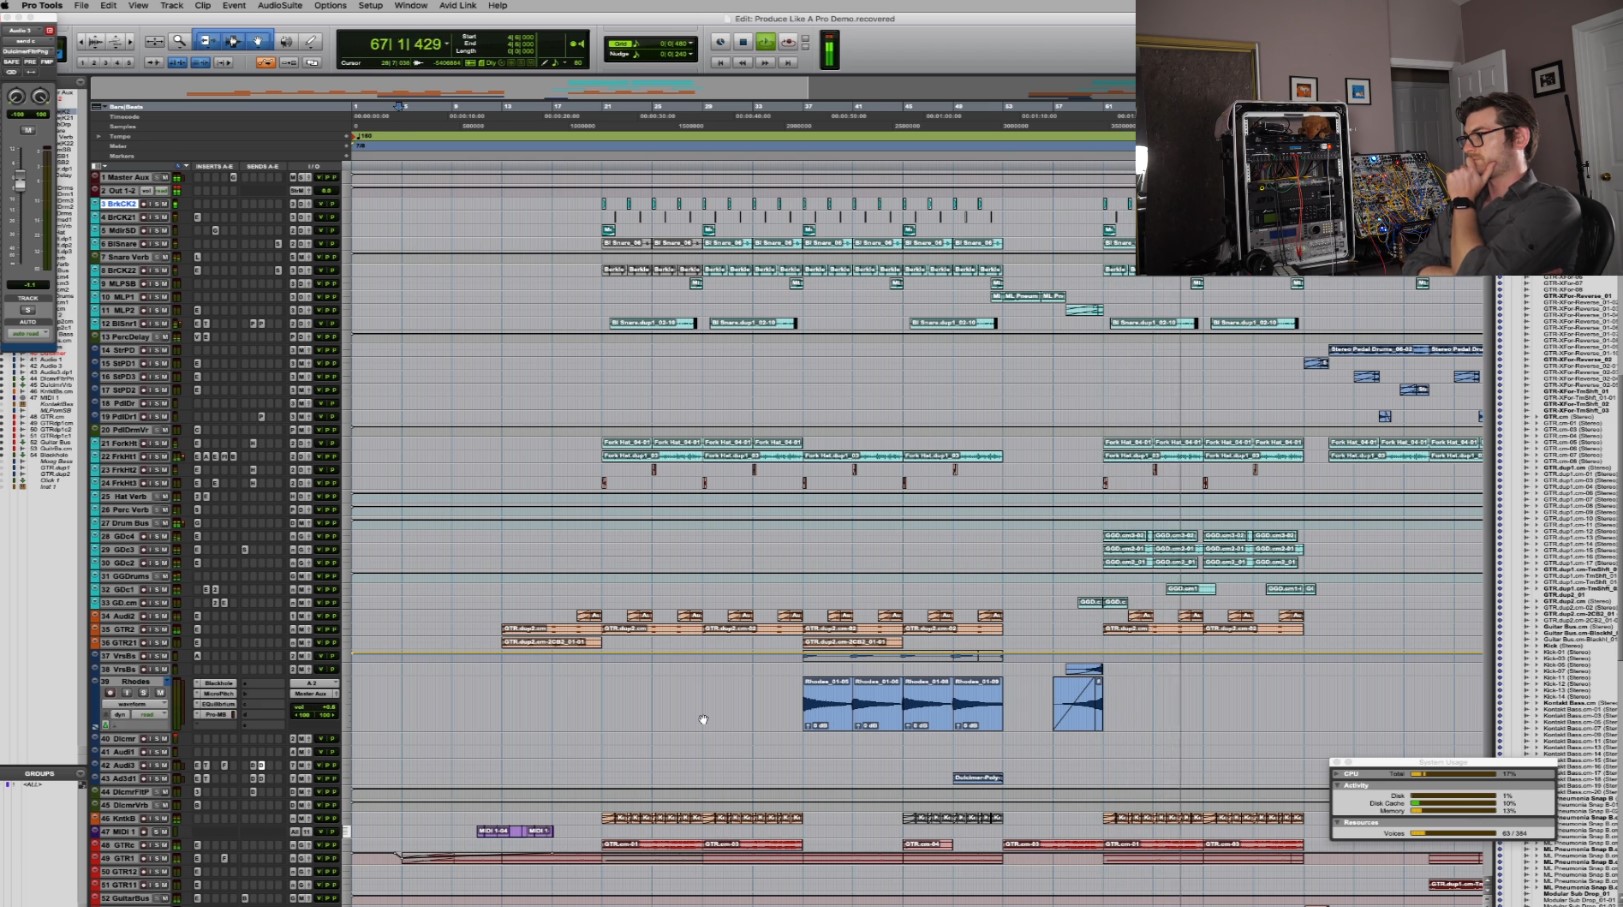This screenshot has height=907, width=1623.
Task: Open the Blackhole insert on Rhodes
Action: [x=218, y=683]
